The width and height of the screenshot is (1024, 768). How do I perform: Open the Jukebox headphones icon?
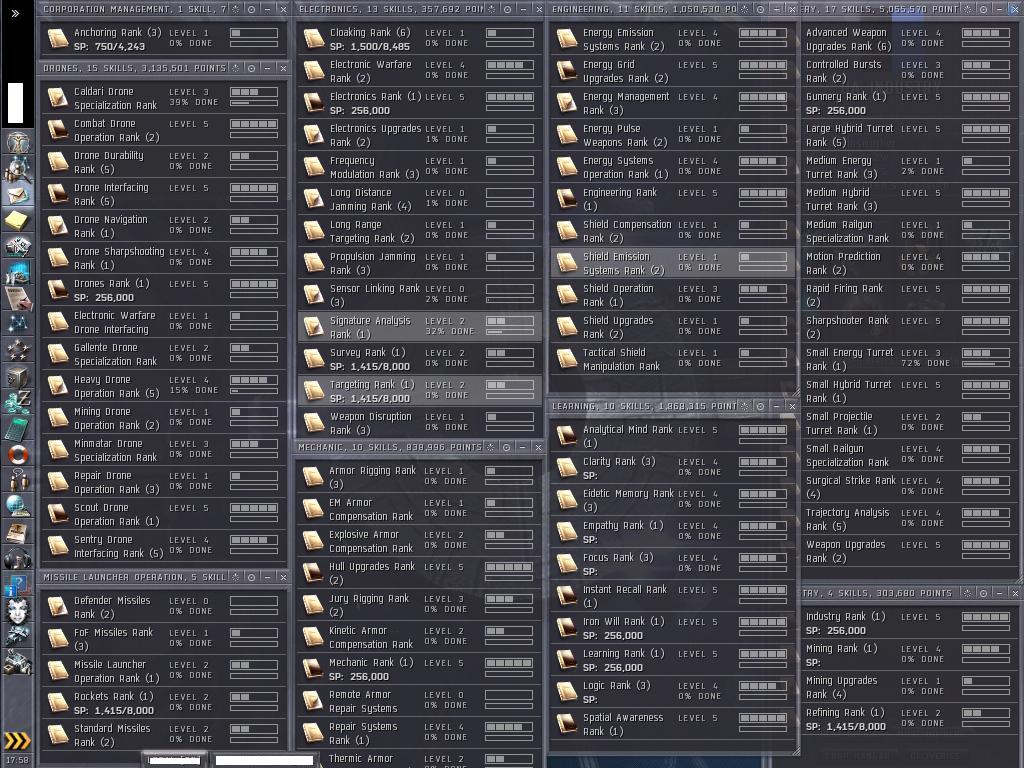click(17, 558)
